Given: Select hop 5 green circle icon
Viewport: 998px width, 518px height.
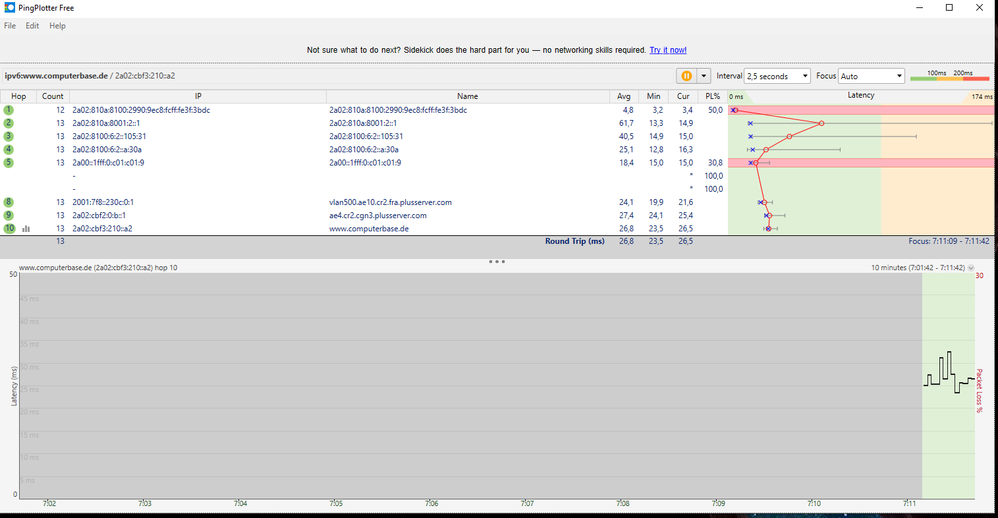Looking at the screenshot, I should (x=8, y=162).
